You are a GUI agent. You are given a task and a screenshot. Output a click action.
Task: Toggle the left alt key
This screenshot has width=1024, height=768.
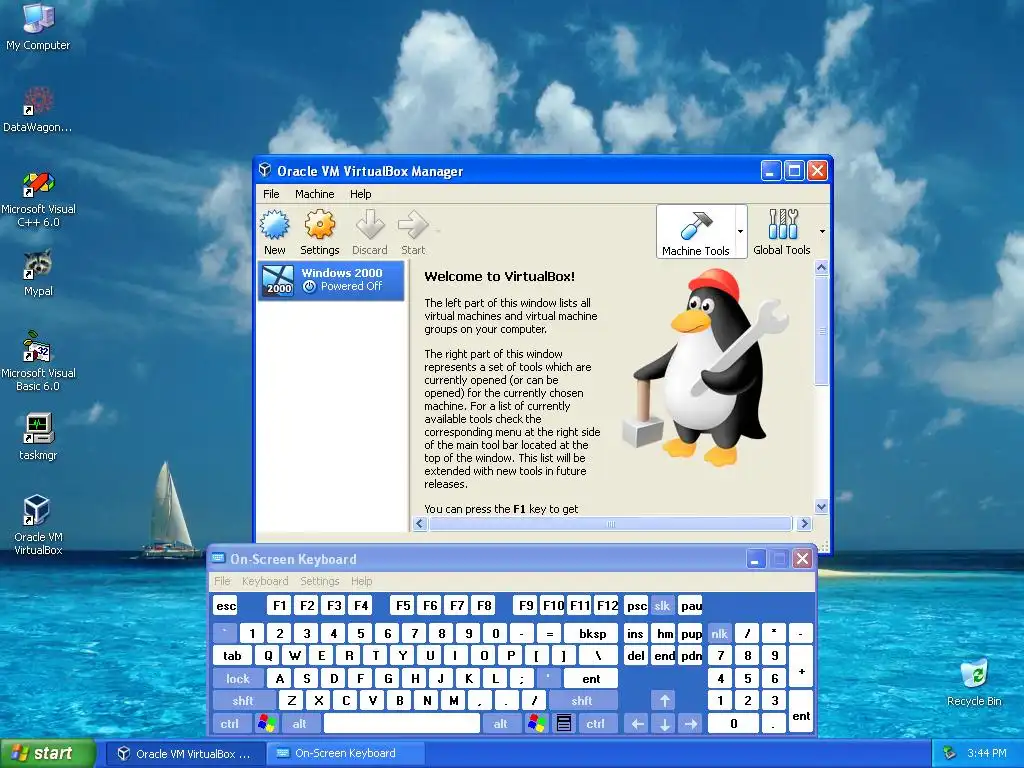click(x=300, y=724)
